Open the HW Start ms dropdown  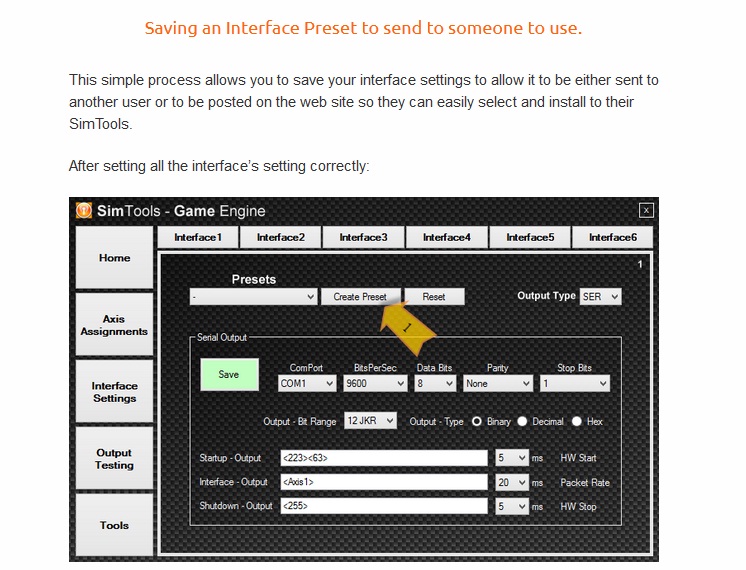point(512,458)
